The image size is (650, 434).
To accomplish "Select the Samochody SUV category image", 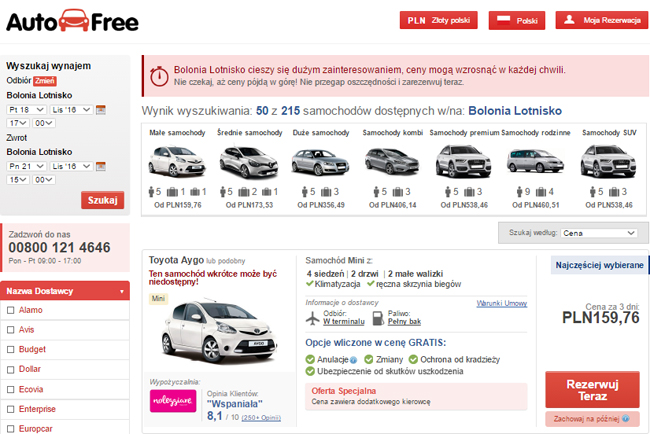I will click(608, 161).
